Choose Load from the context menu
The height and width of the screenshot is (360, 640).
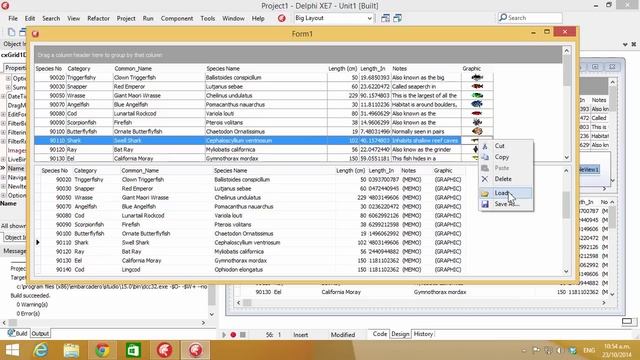(x=506, y=193)
